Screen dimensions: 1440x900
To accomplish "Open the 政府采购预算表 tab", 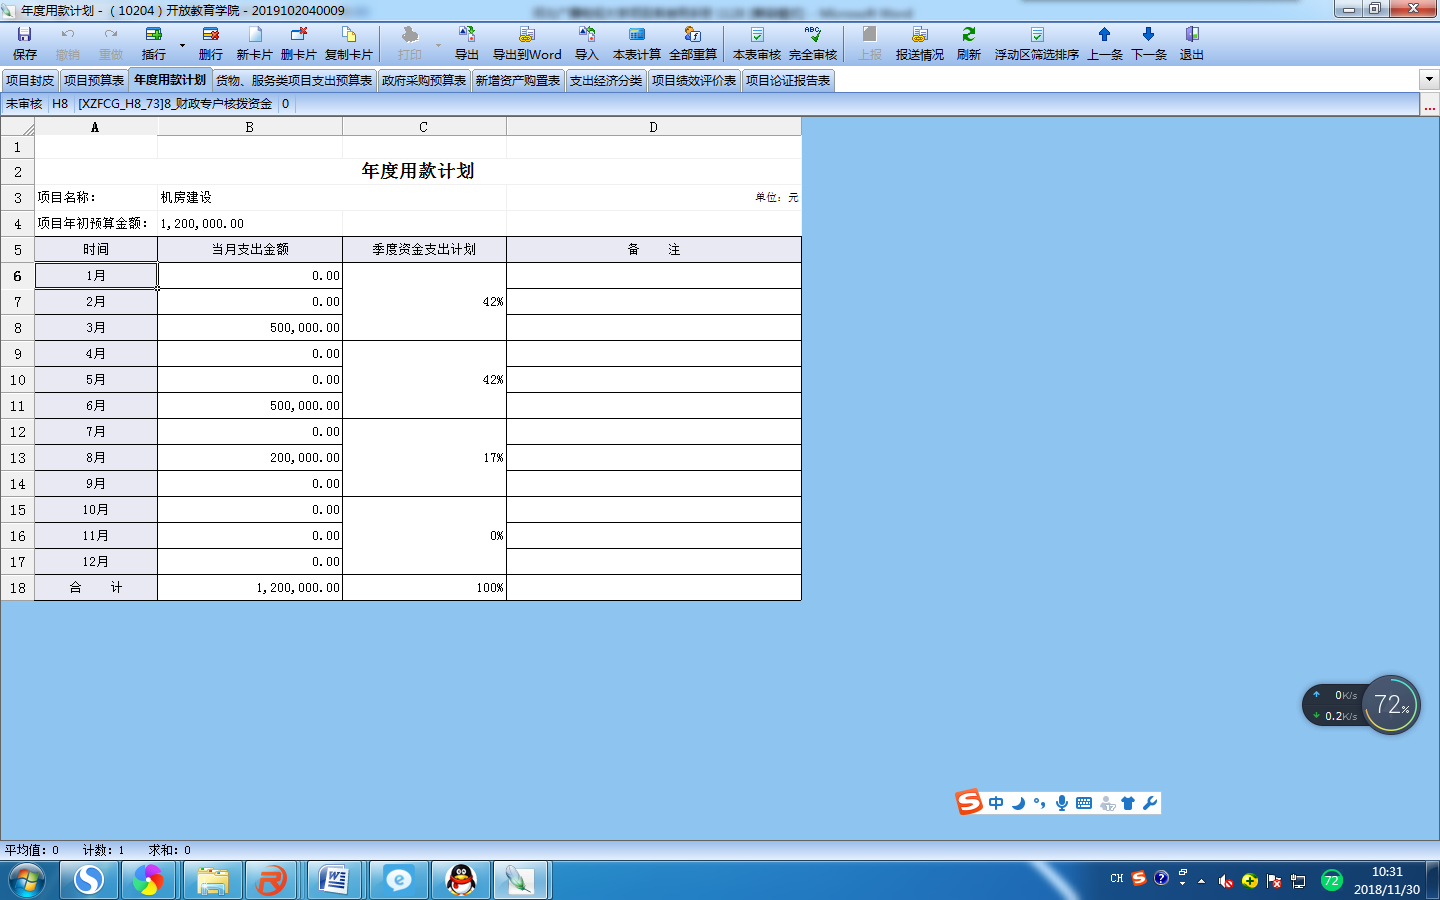I will tap(424, 81).
